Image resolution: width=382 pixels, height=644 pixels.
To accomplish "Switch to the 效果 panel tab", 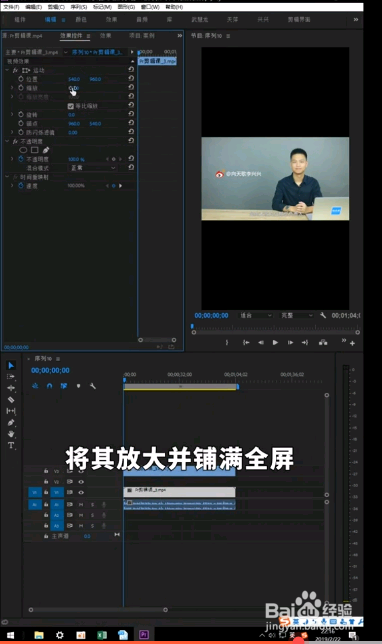I will (106, 36).
